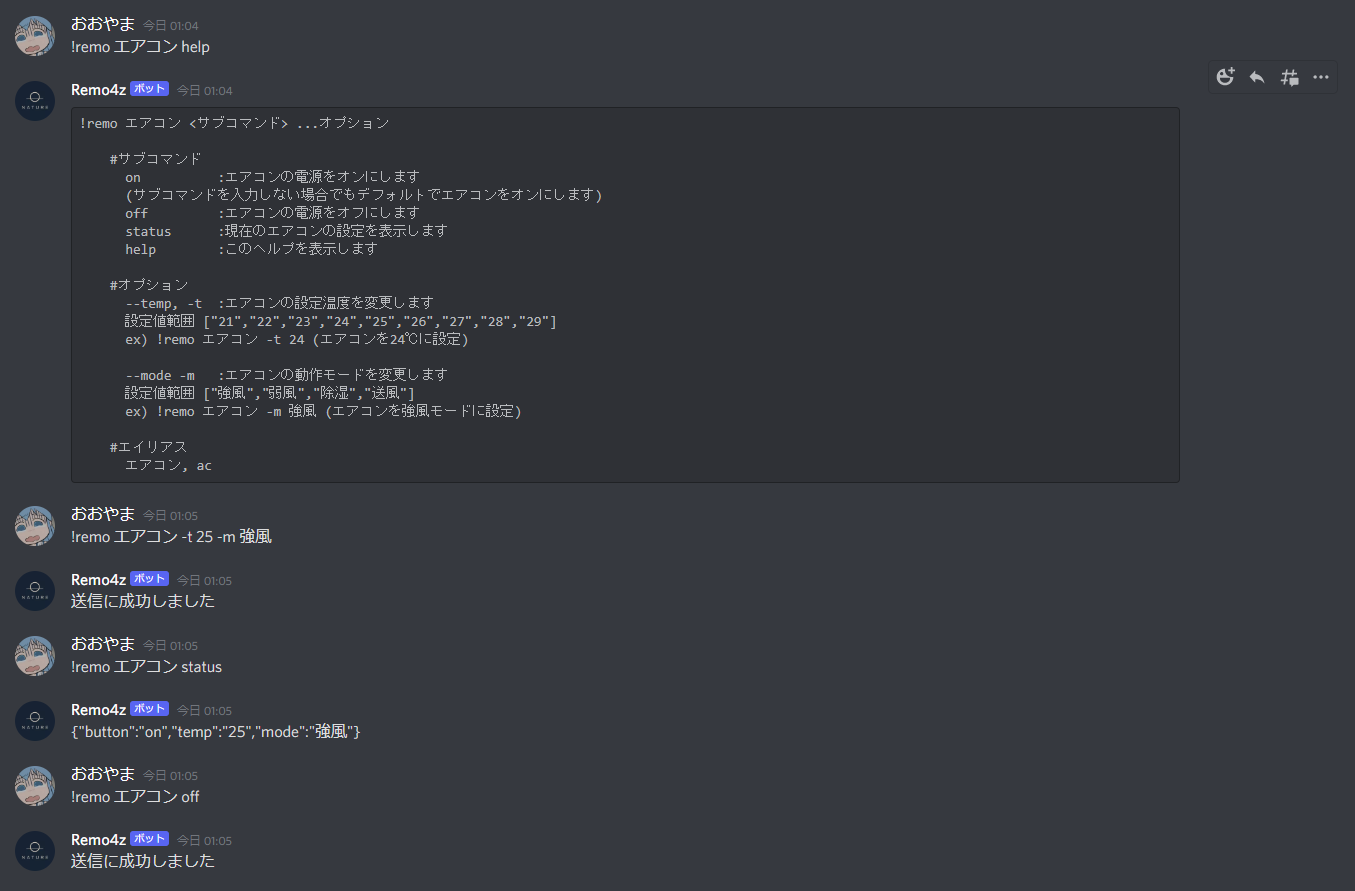Click message '!remo エアコン -t 25 -m 強風'
The width and height of the screenshot is (1355, 891).
(171, 537)
